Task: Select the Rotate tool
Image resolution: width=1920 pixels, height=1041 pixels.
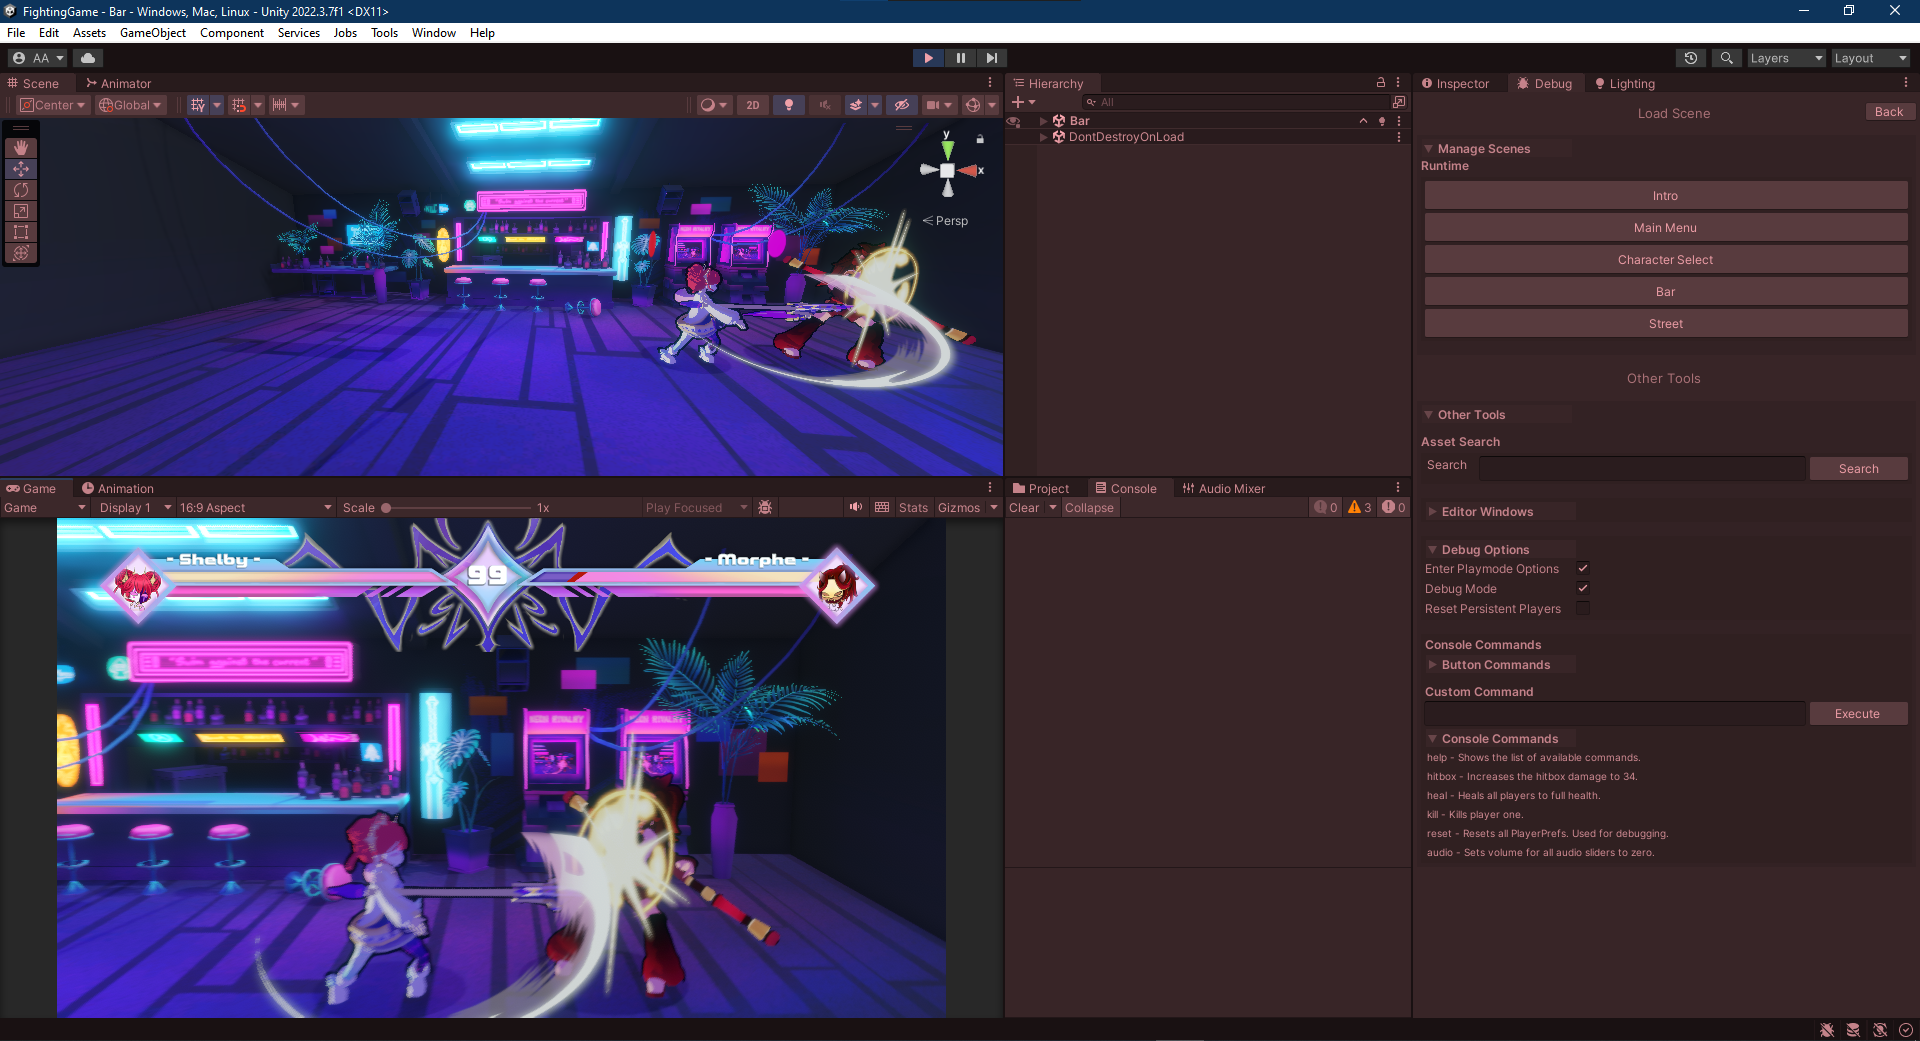Action: pos(21,189)
